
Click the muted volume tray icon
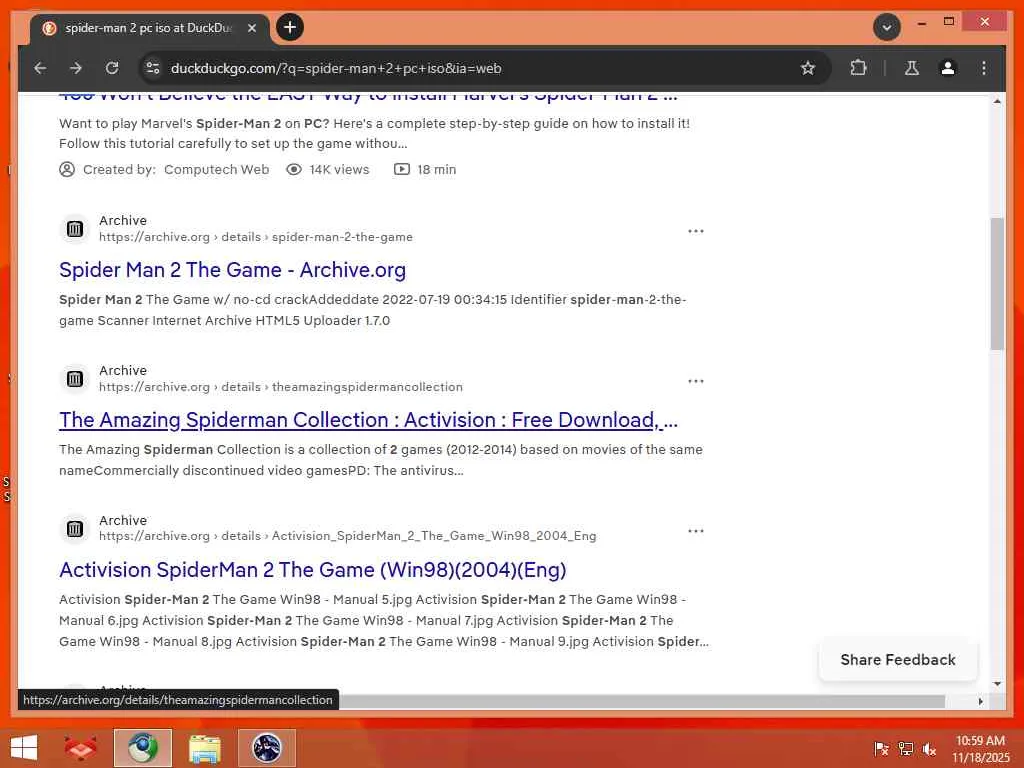[x=930, y=749]
